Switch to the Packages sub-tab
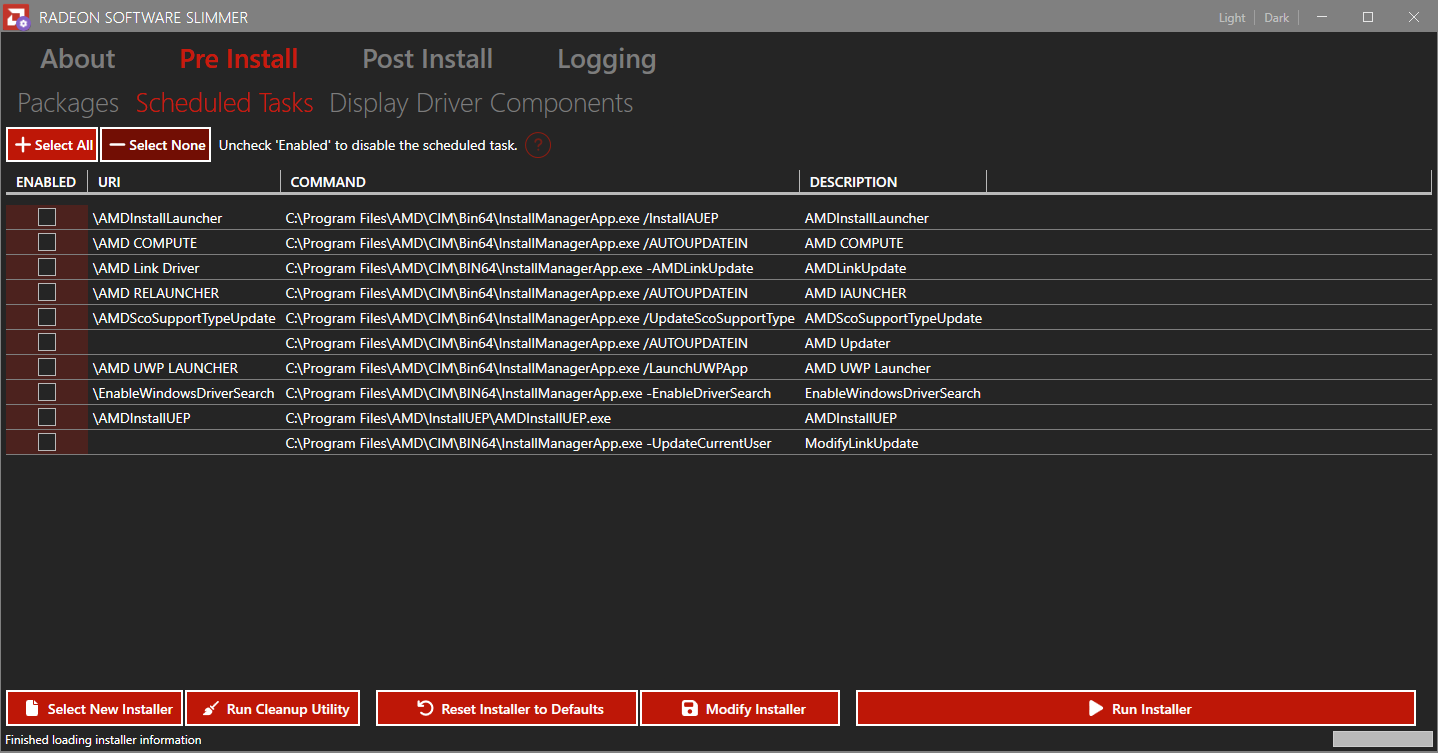 [x=68, y=103]
